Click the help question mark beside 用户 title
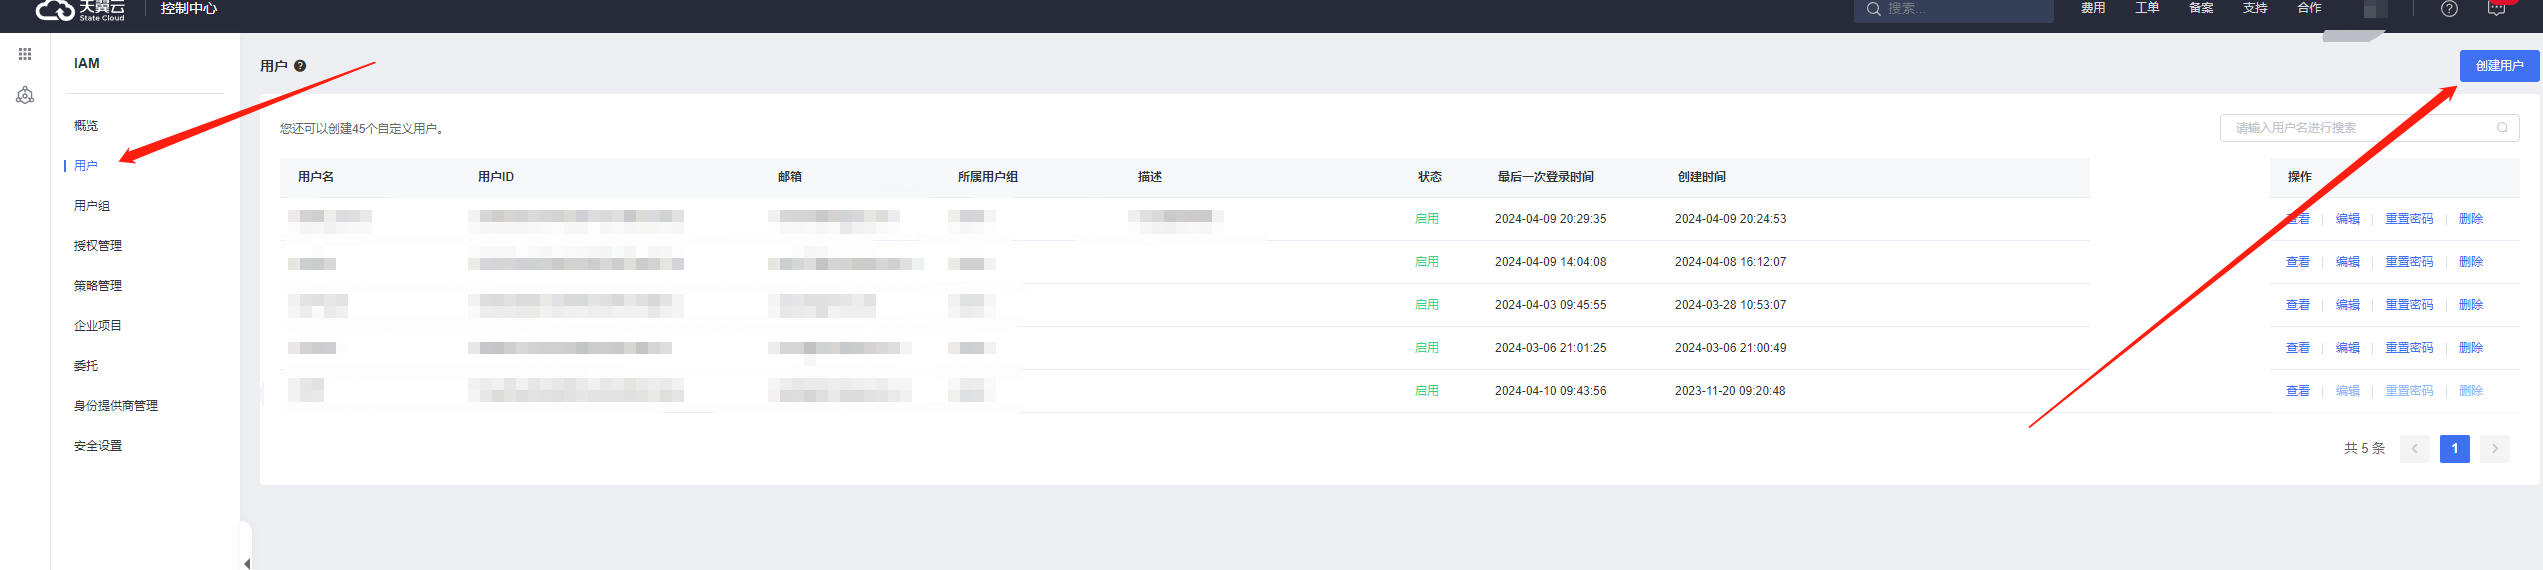Viewport: 2543px width, 570px height. tap(300, 66)
